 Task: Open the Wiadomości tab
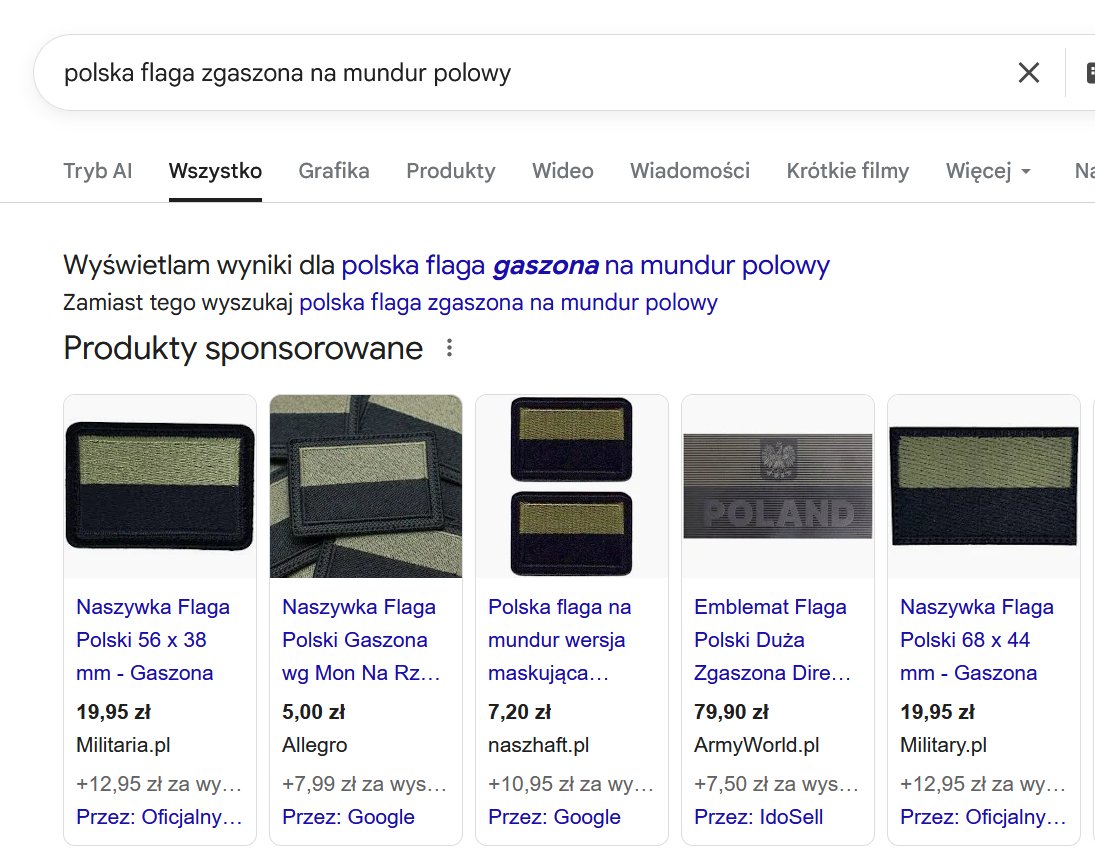[x=690, y=170]
